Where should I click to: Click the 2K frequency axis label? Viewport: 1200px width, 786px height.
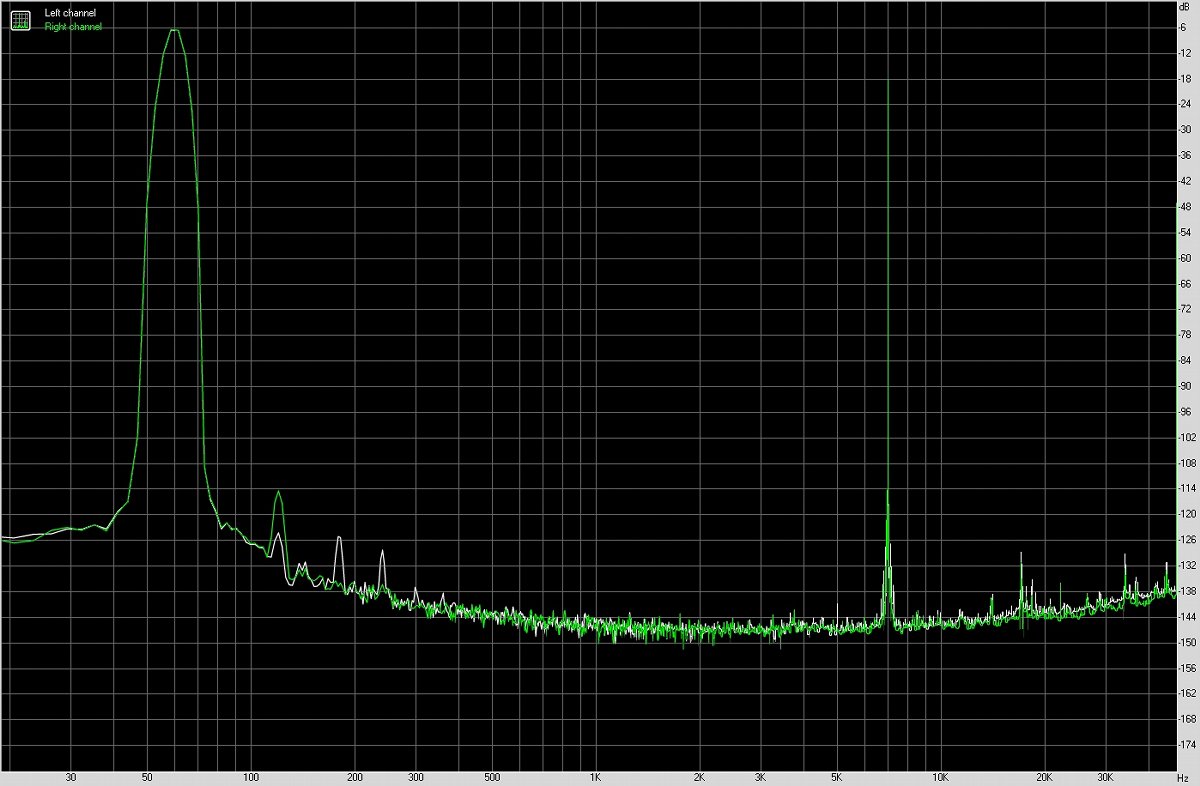pyautogui.click(x=699, y=776)
